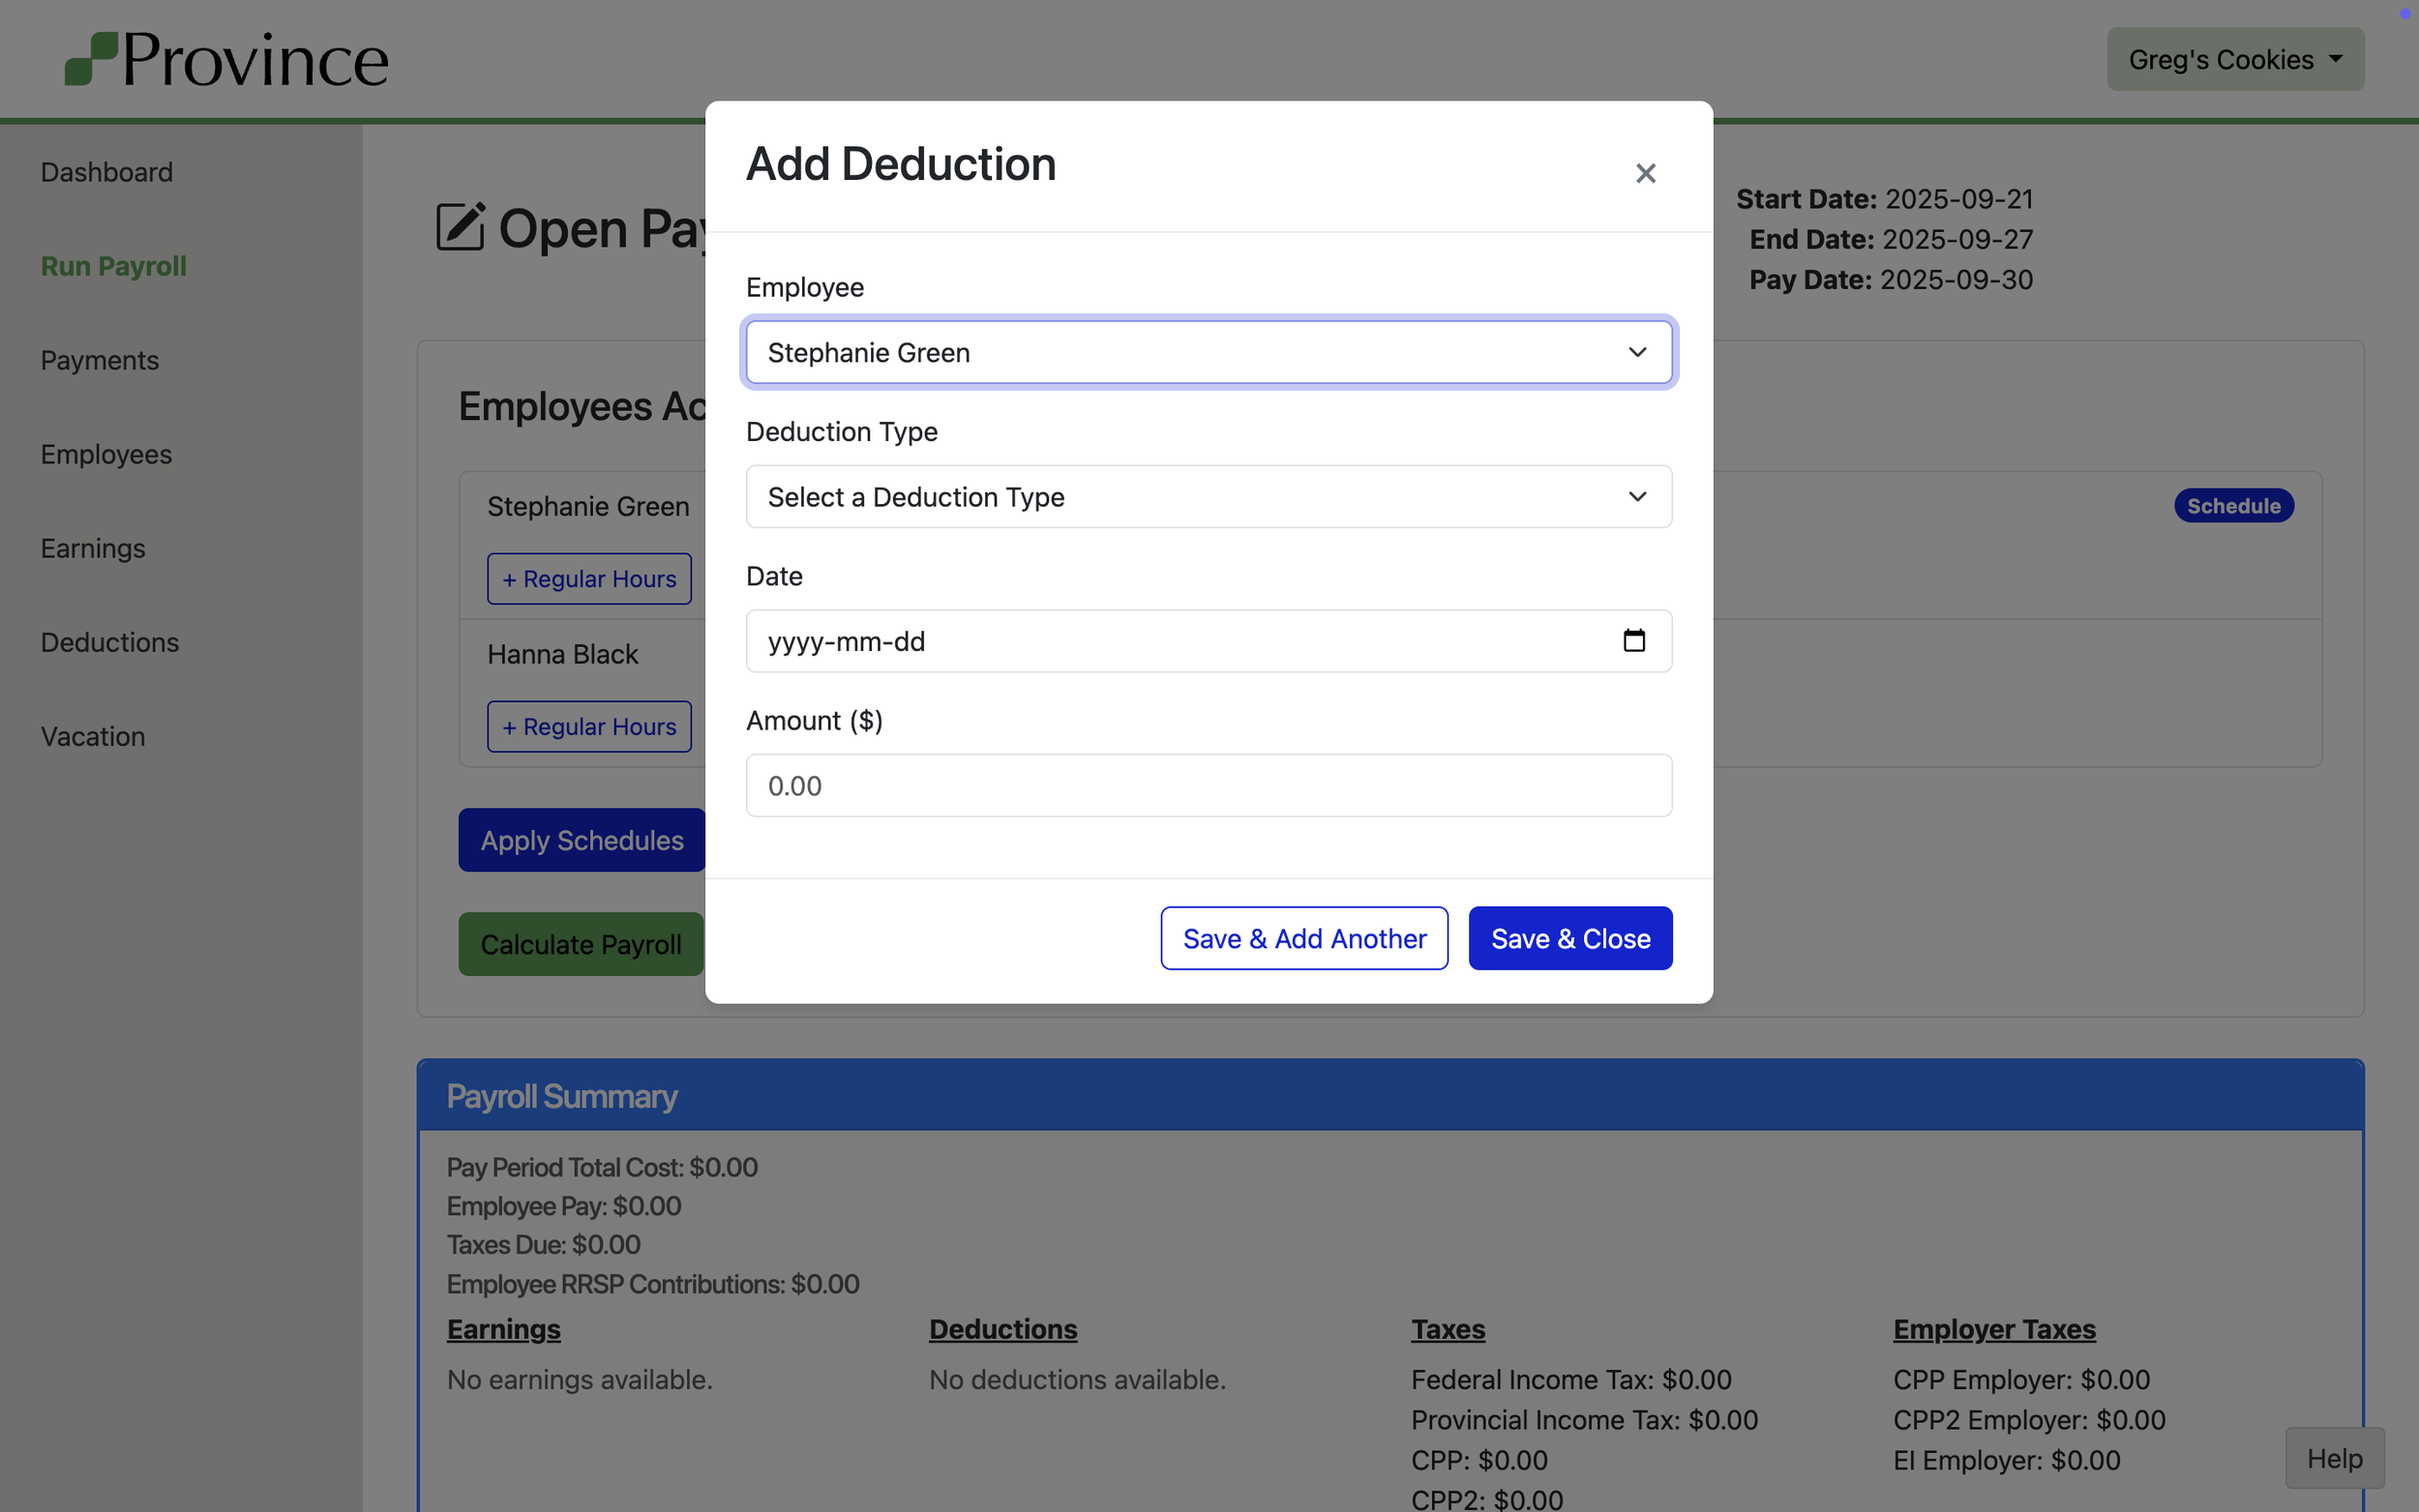Open the Deduction Type dropdown
2419x1512 pixels.
(x=1208, y=497)
